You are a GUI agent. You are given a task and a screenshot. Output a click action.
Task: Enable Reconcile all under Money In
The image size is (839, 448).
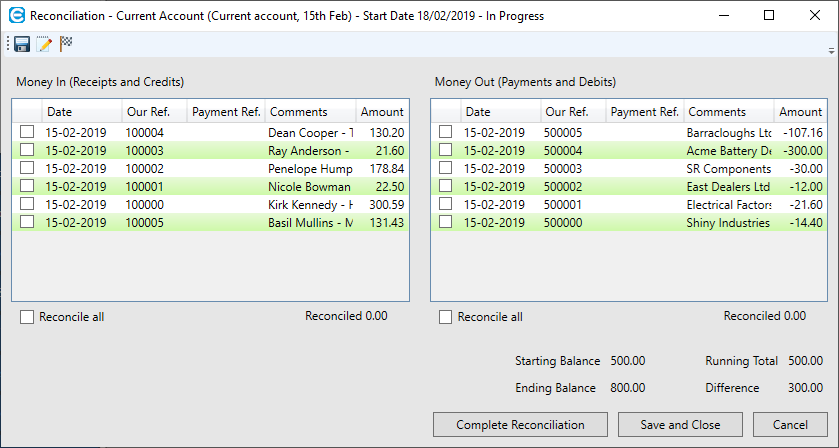pyautogui.click(x=27, y=317)
